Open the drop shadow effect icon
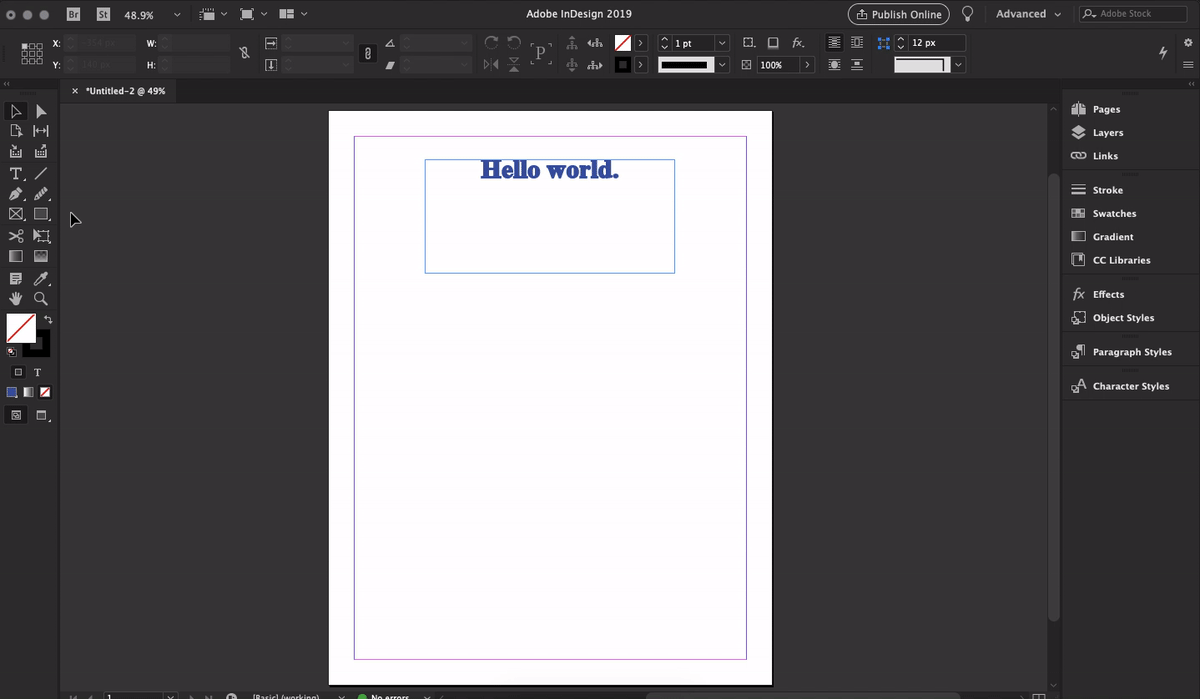 click(773, 43)
